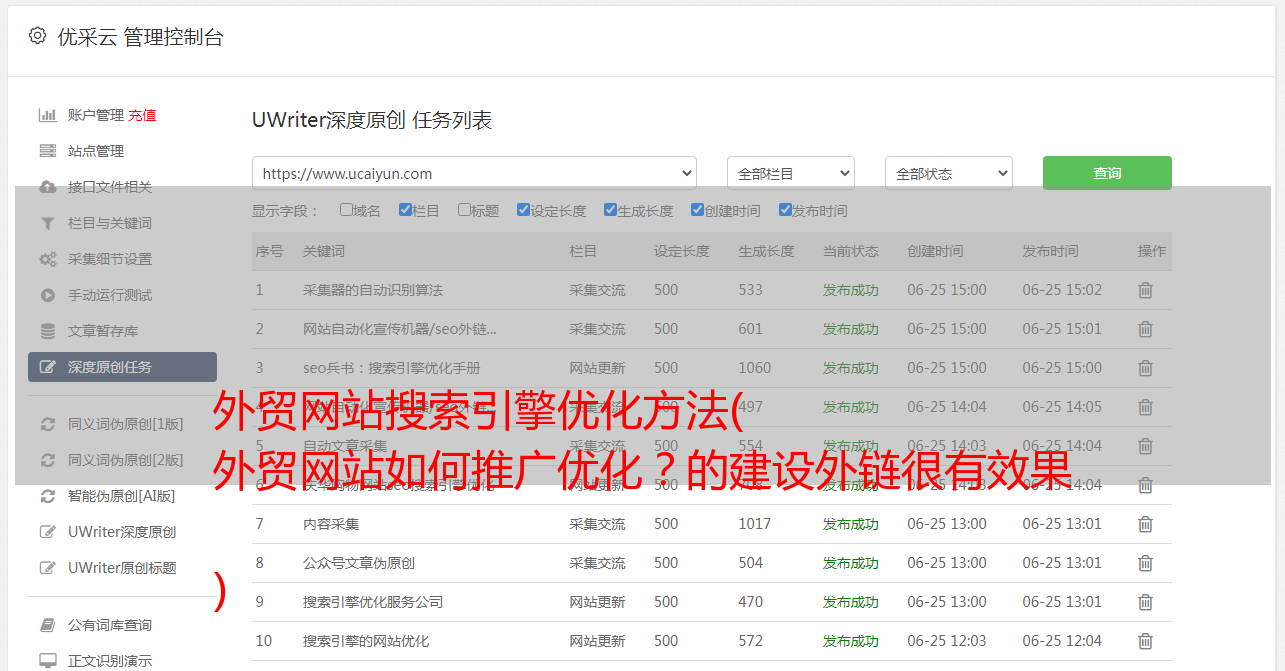Screen dimensions: 1285x671
Task: Delete the task 公众号文章伪原创
Action: pos(1146,563)
